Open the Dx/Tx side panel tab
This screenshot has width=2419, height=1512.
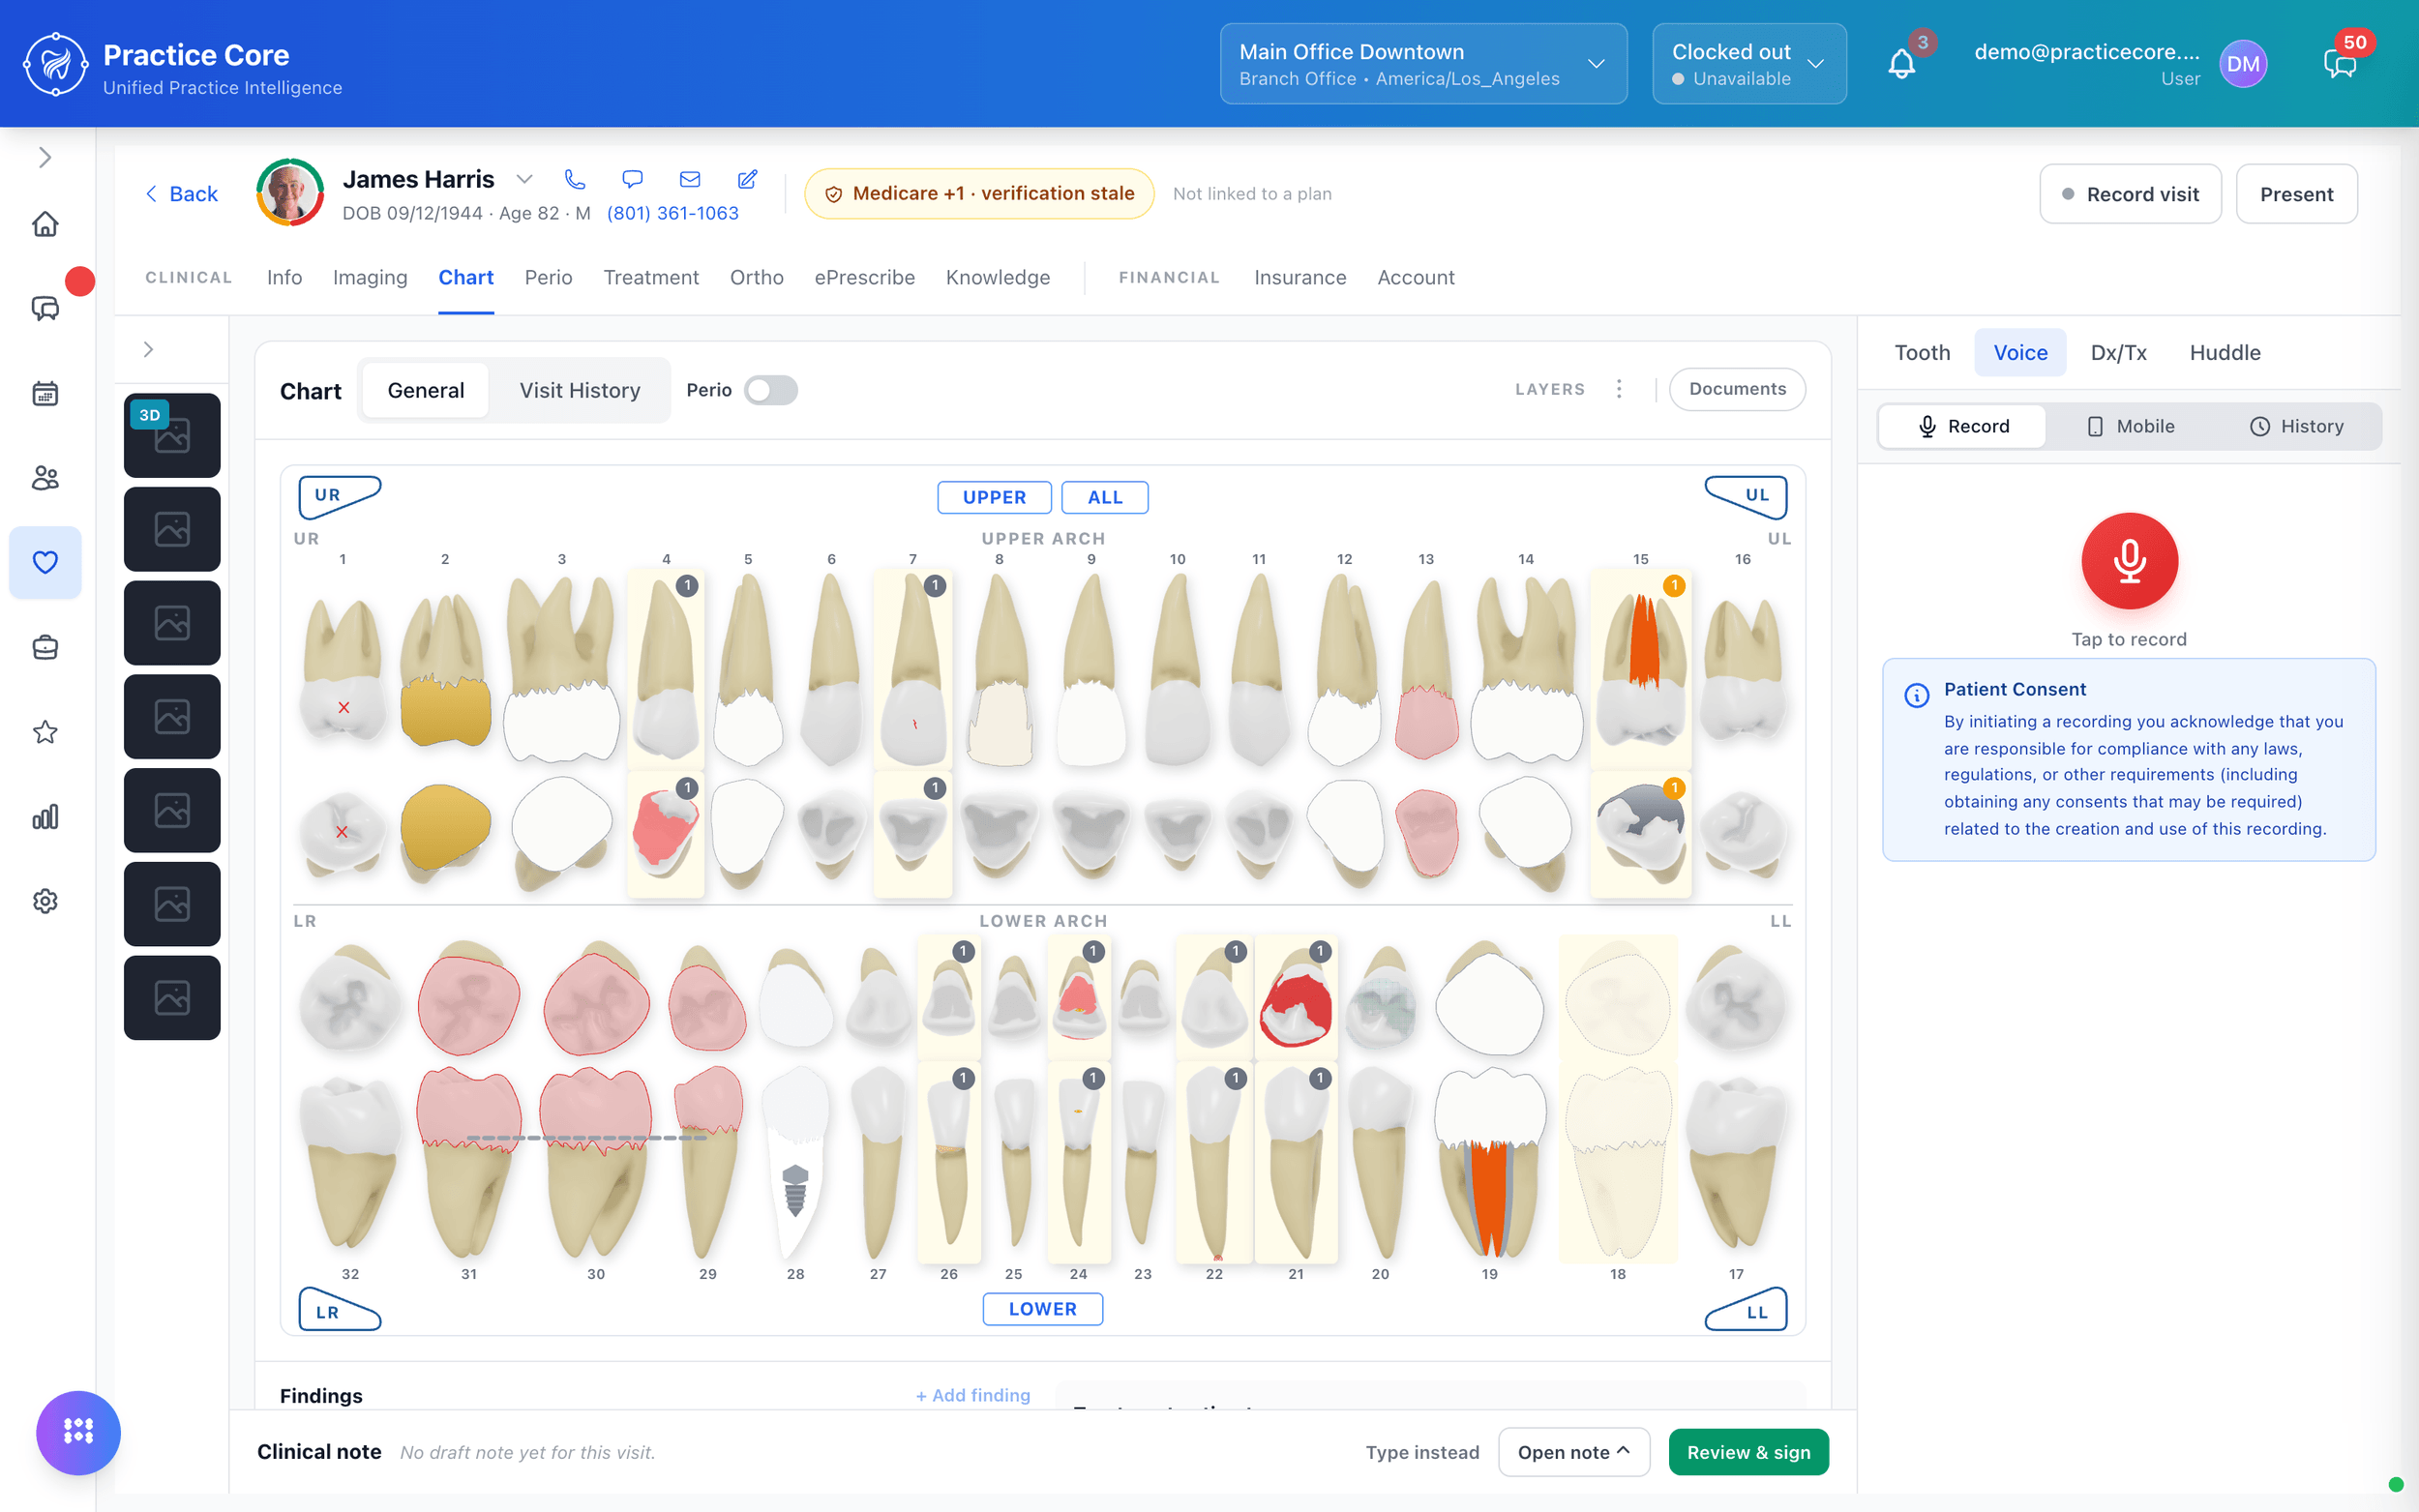click(2118, 353)
